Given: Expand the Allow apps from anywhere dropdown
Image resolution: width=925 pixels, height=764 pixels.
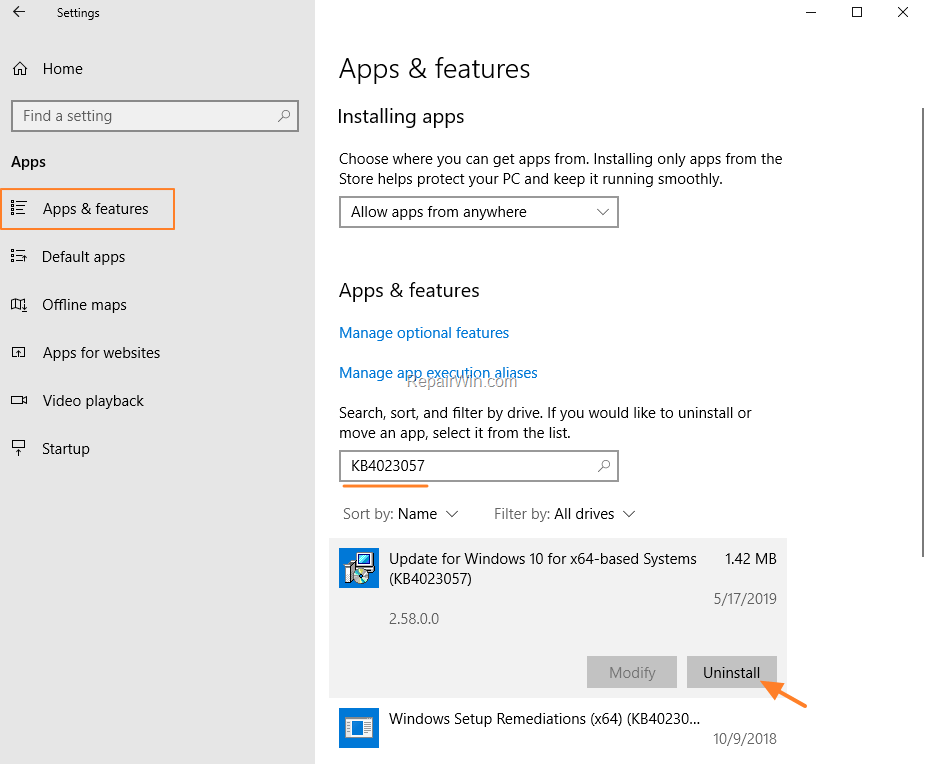Looking at the screenshot, I should [x=478, y=212].
